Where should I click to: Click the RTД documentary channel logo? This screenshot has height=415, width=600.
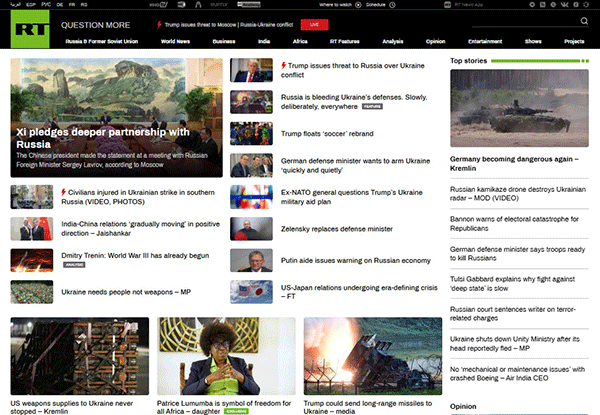[181, 5]
